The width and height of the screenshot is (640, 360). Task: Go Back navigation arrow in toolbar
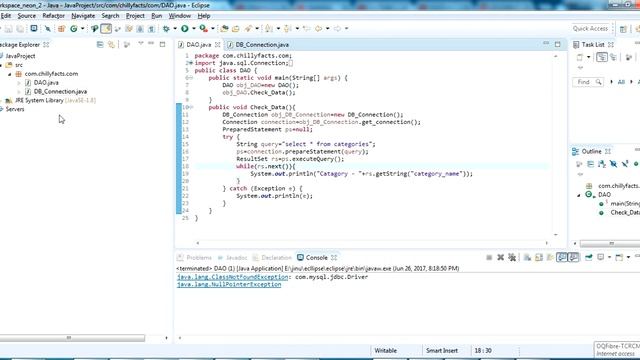(318, 29)
